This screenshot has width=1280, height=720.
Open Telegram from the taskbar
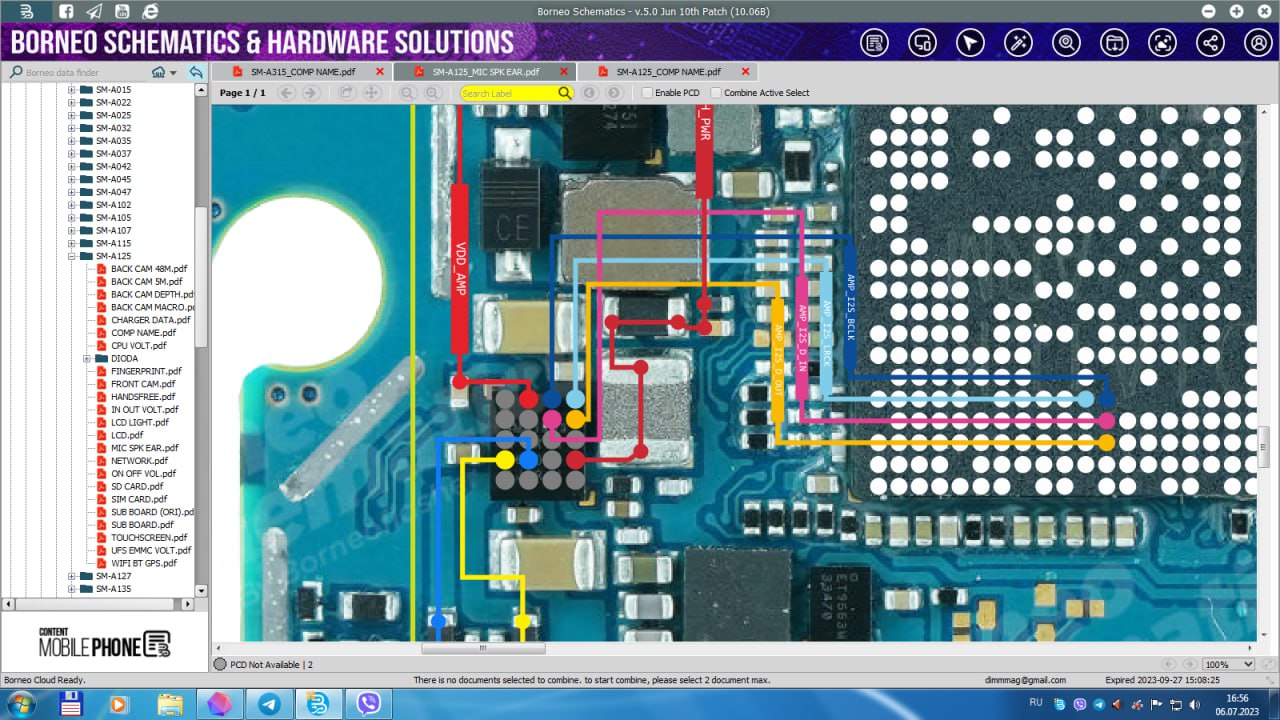tap(270, 704)
